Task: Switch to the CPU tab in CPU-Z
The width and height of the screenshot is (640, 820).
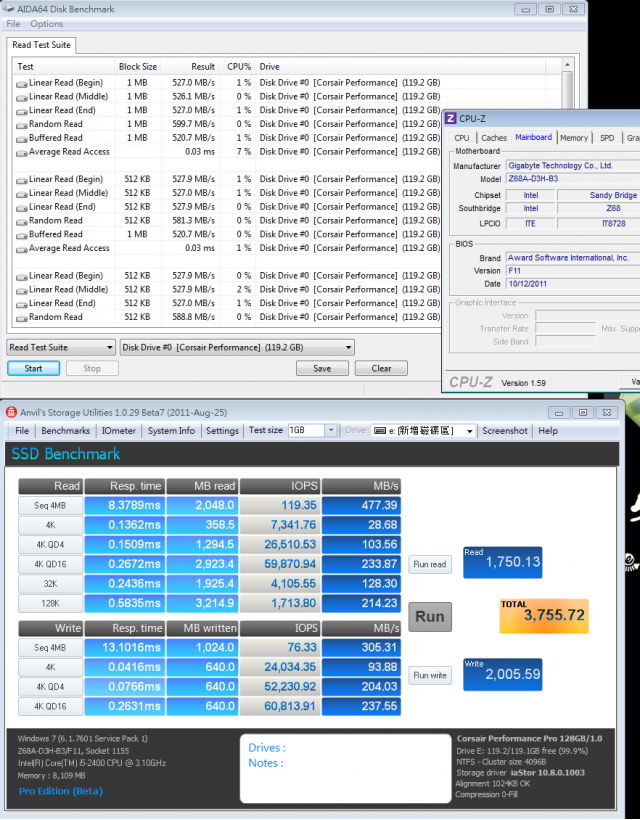Action: tap(462, 138)
